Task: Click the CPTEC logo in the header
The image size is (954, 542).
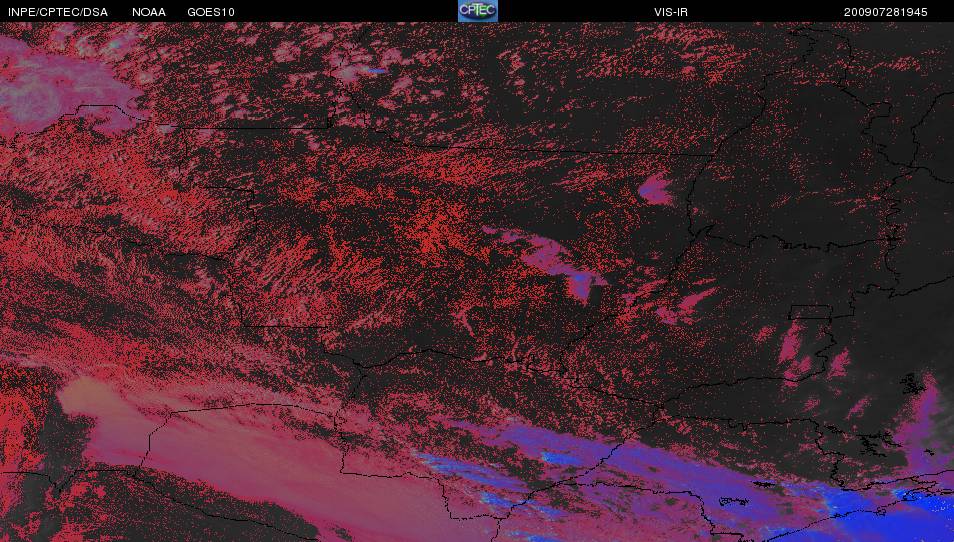Action: click(x=478, y=11)
